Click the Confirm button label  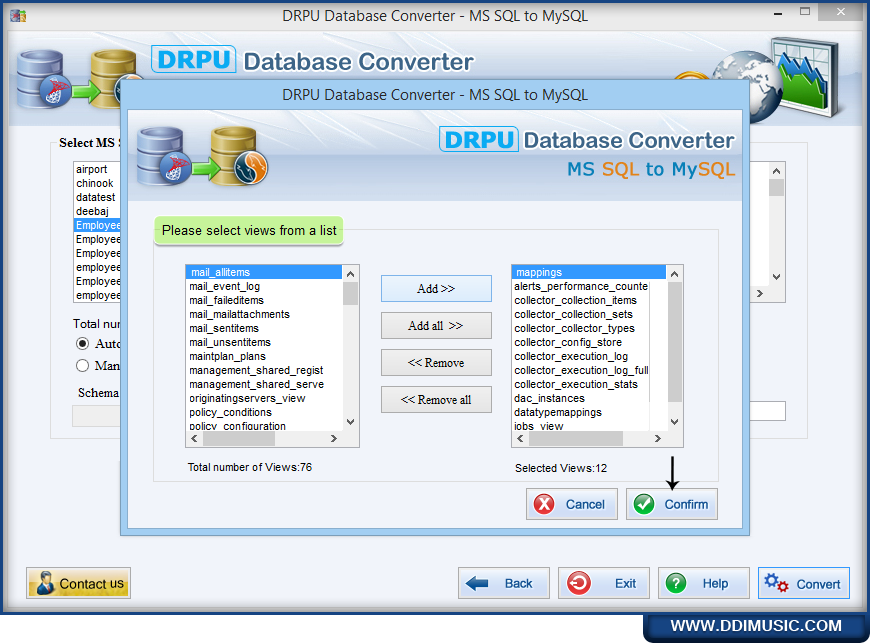click(x=686, y=504)
